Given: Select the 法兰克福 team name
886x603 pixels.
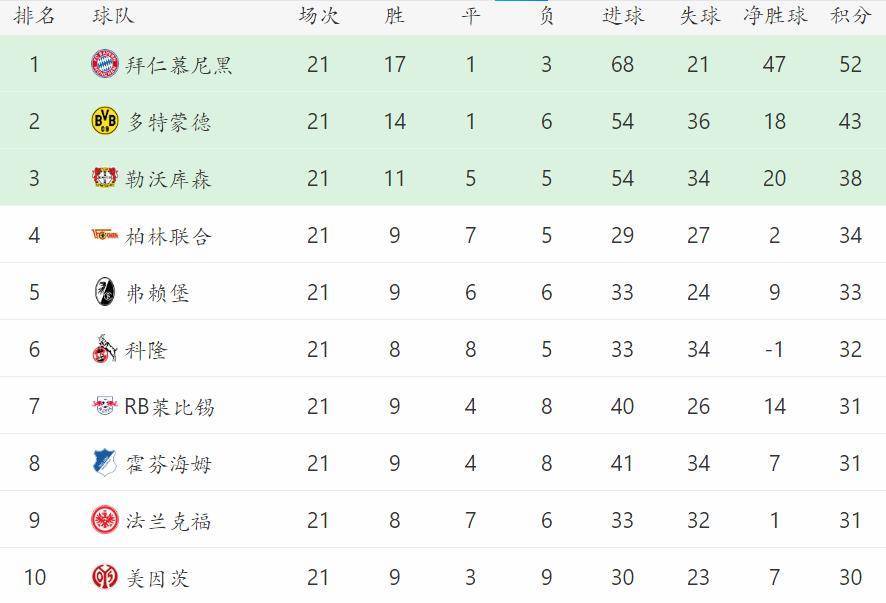Looking at the screenshot, I should tap(168, 520).
